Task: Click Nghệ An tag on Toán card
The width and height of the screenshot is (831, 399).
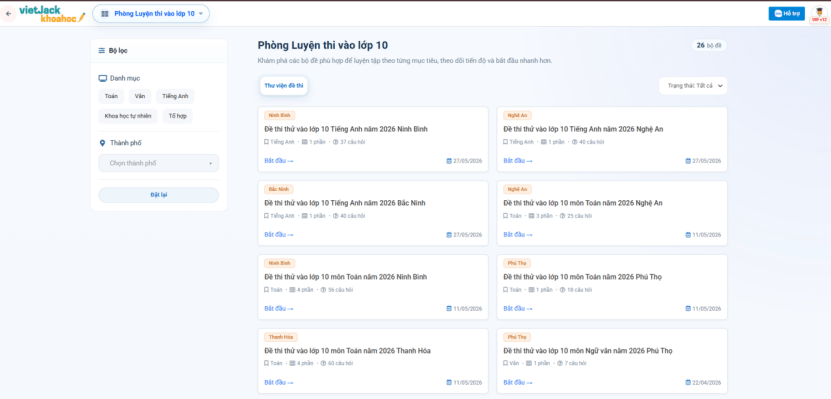Action: tap(517, 189)
